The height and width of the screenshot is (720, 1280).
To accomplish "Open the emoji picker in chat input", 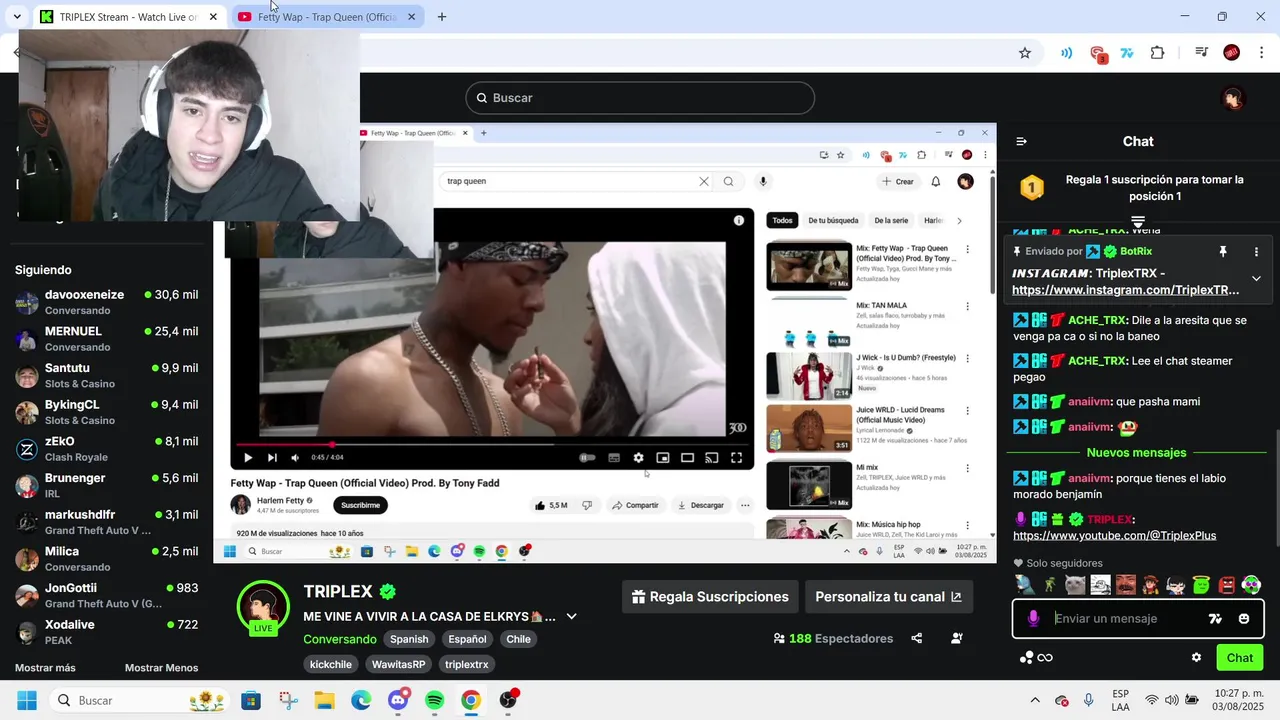I will point(1244,619).
